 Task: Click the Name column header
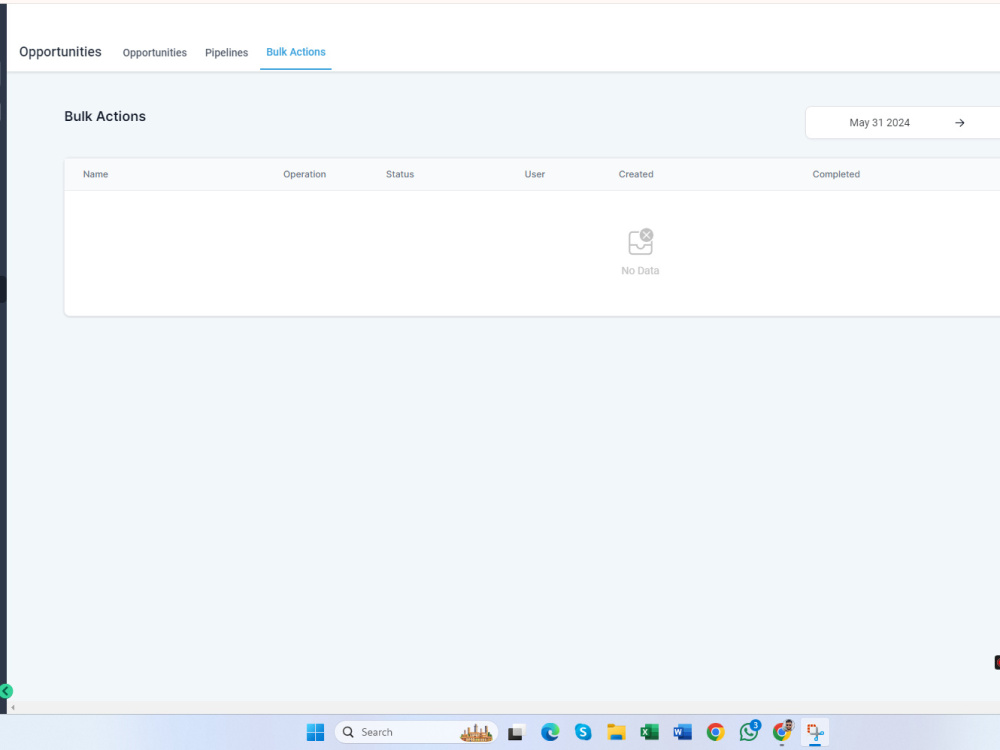96,174
